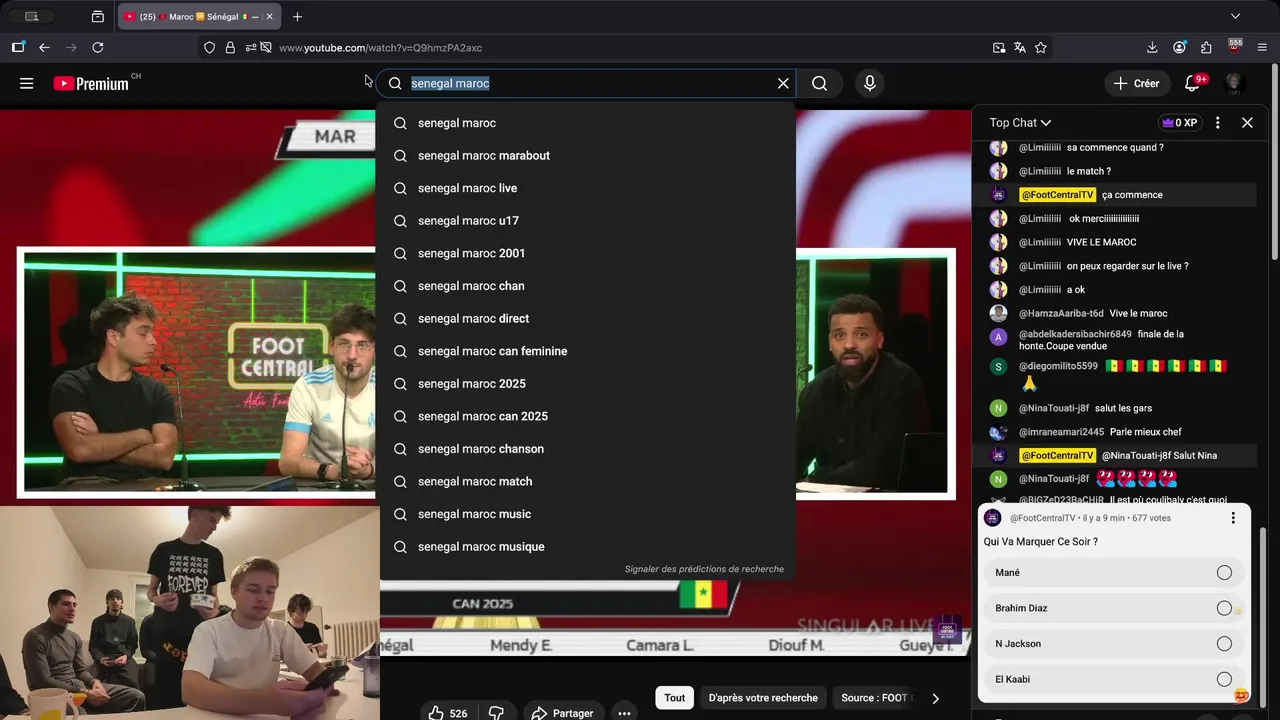Click @imraneamari2445 chat message

(1146, 432)
